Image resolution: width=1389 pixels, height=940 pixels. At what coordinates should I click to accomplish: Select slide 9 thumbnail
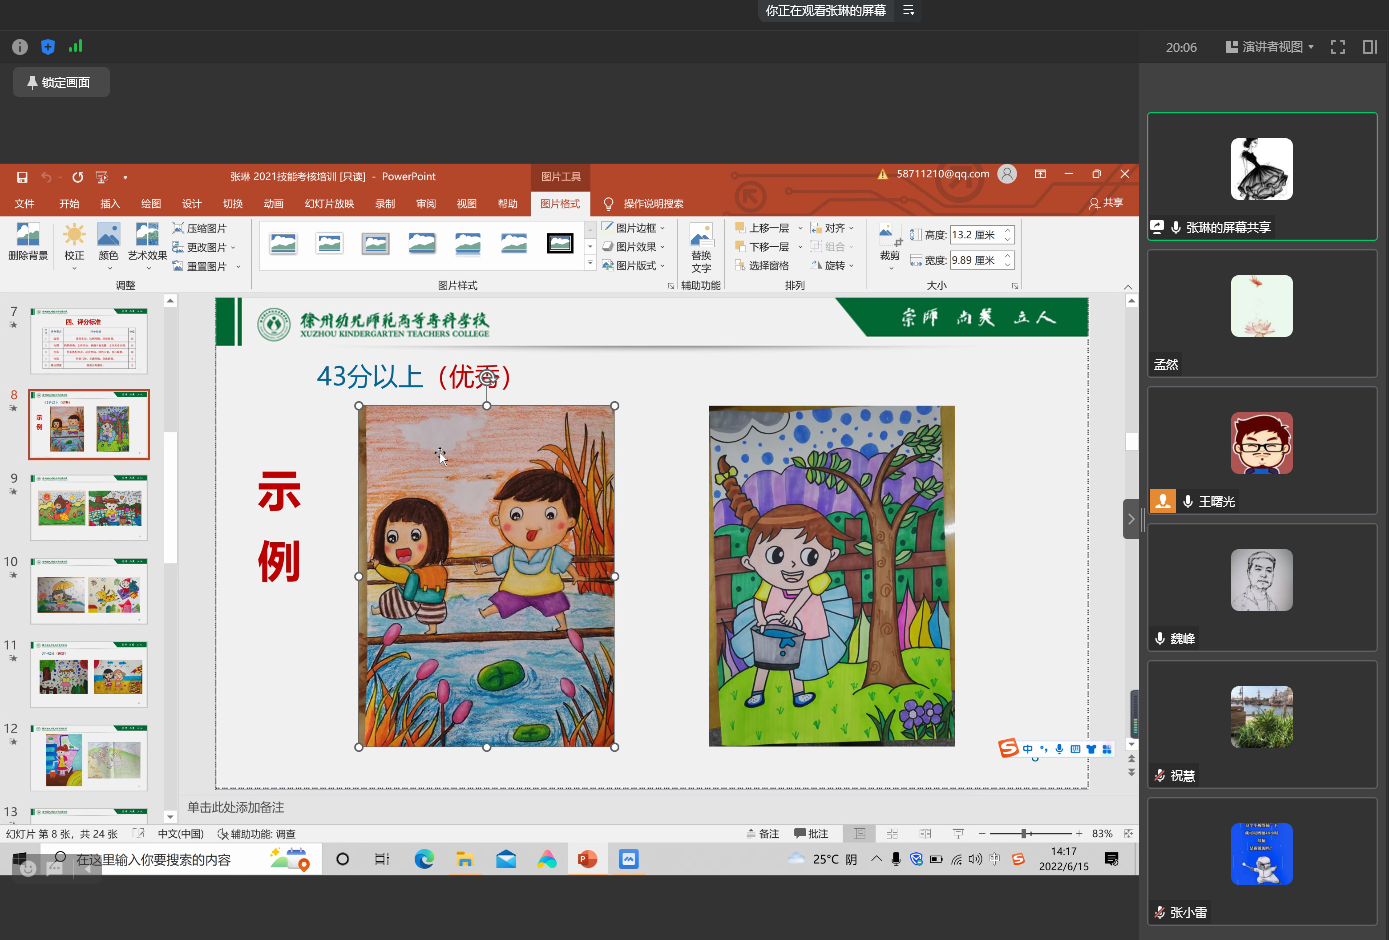point(89,508)
